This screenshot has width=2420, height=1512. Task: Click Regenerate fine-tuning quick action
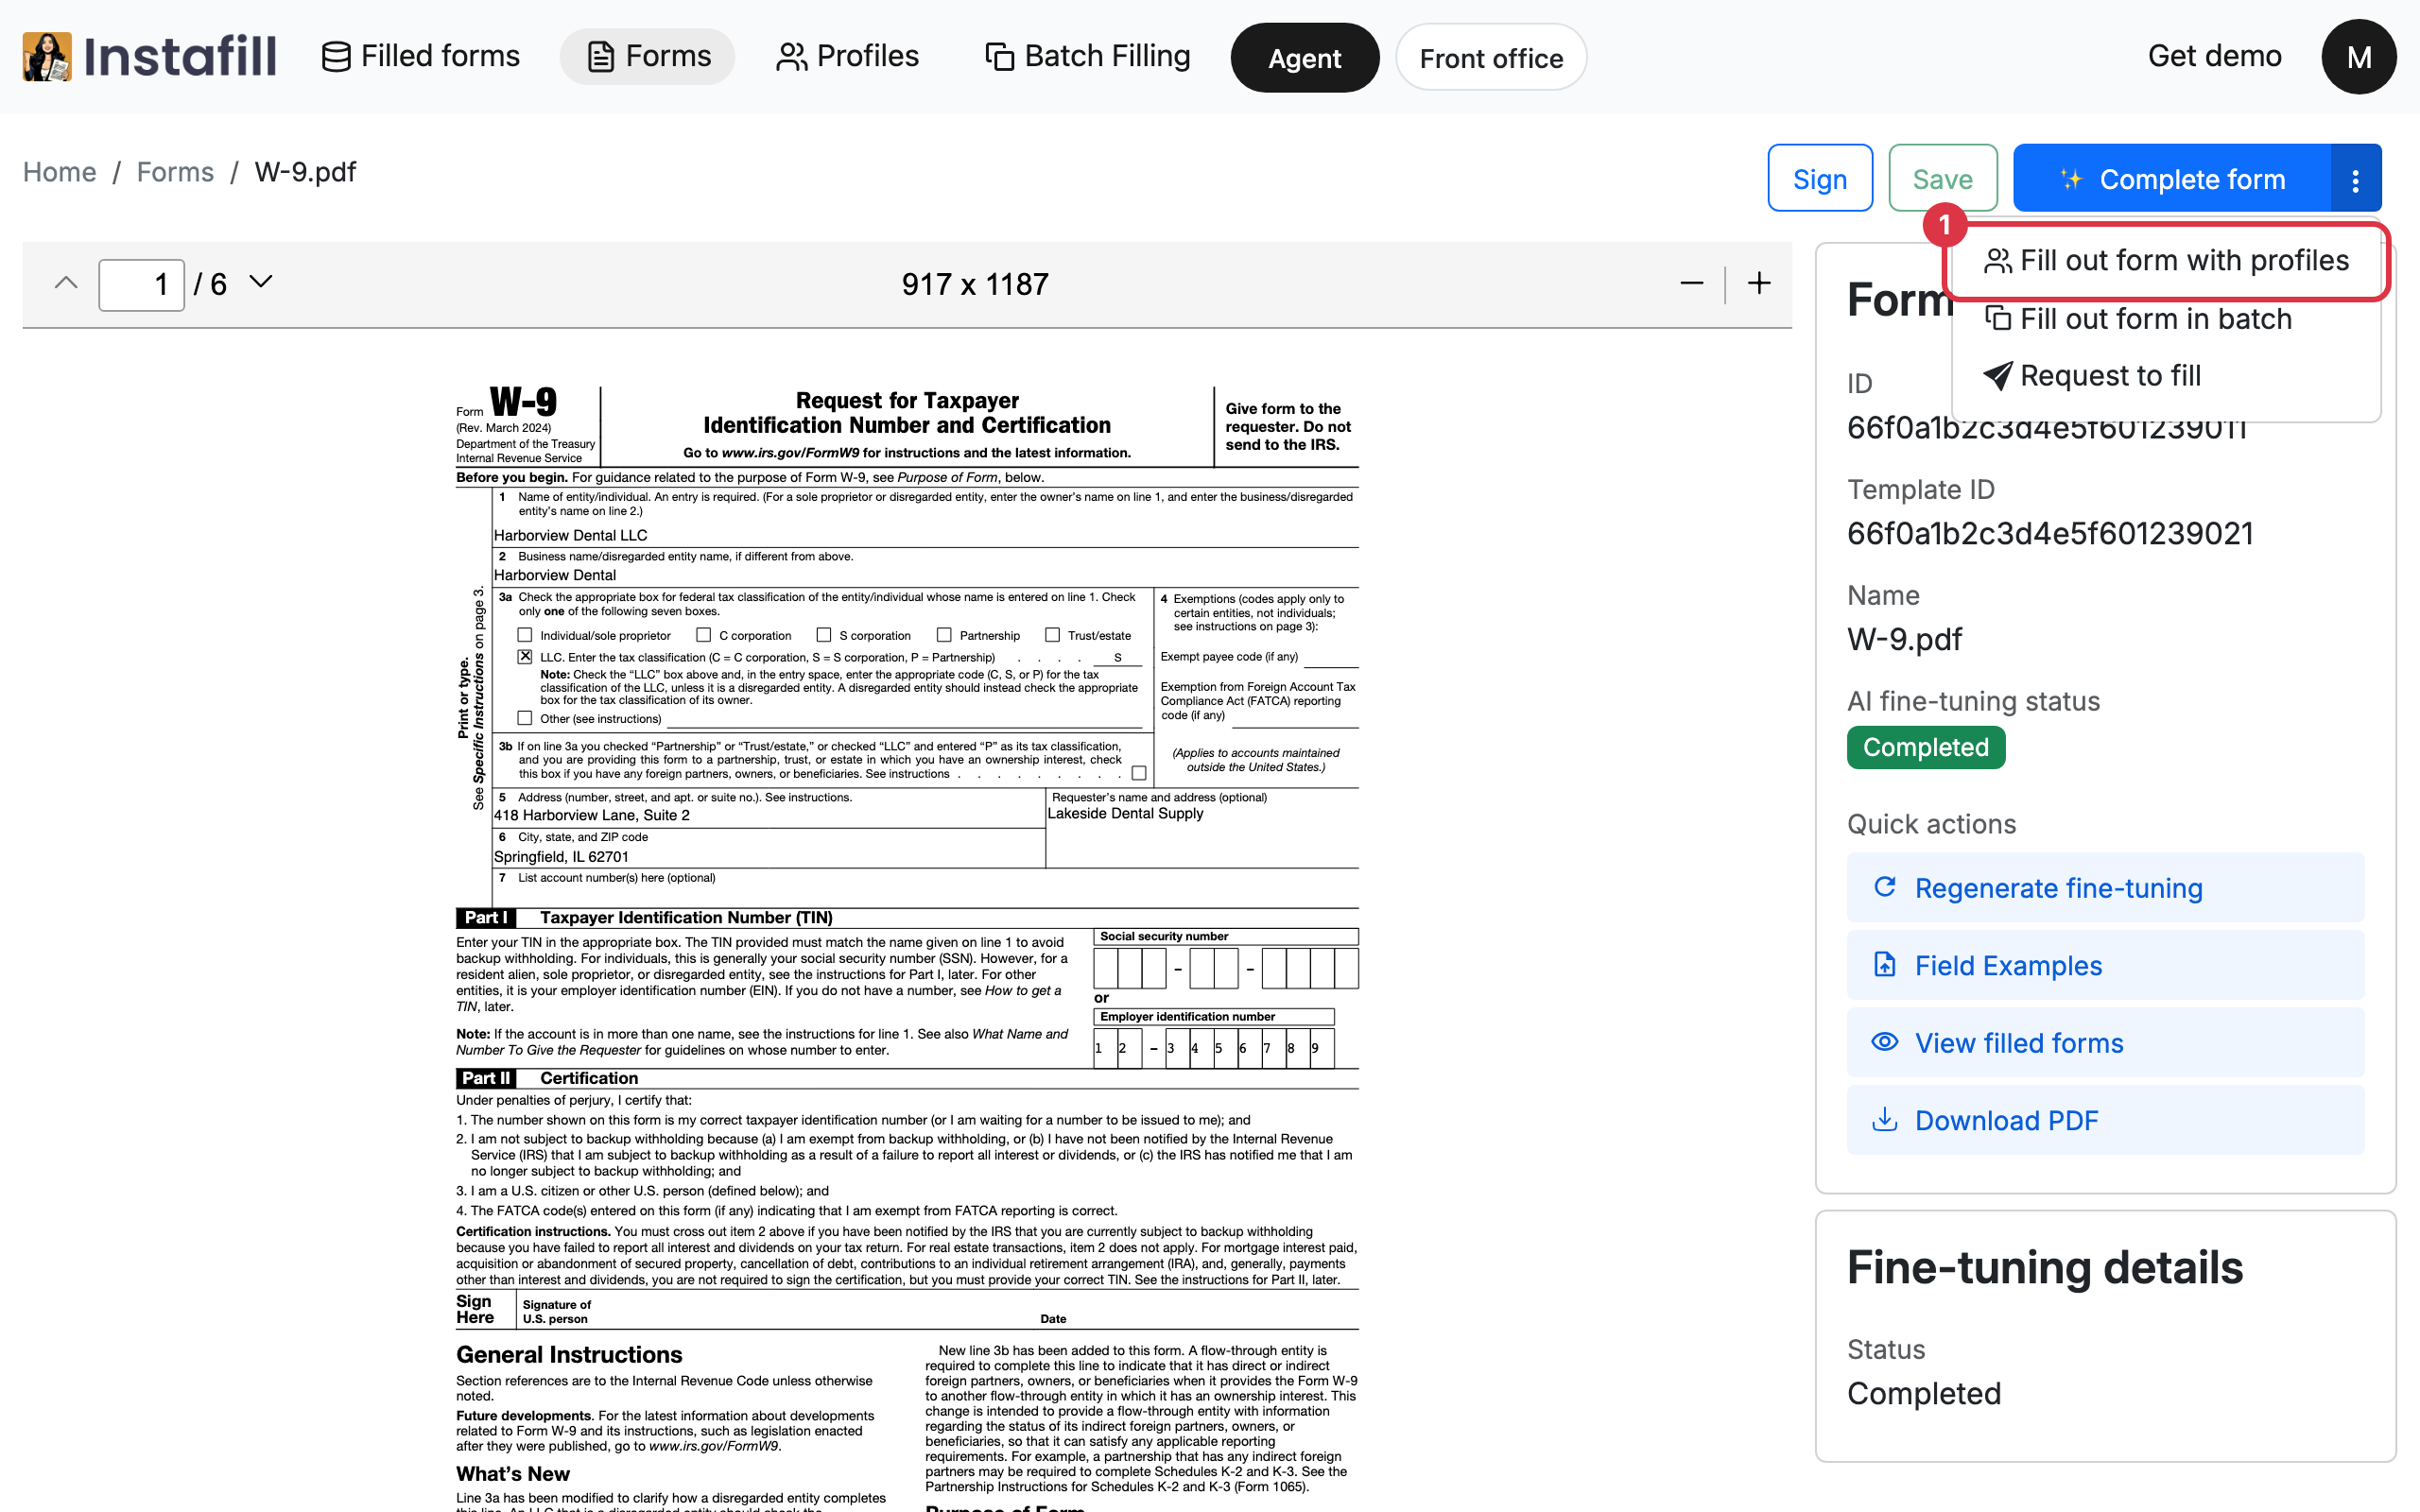tap(2105, 888)
